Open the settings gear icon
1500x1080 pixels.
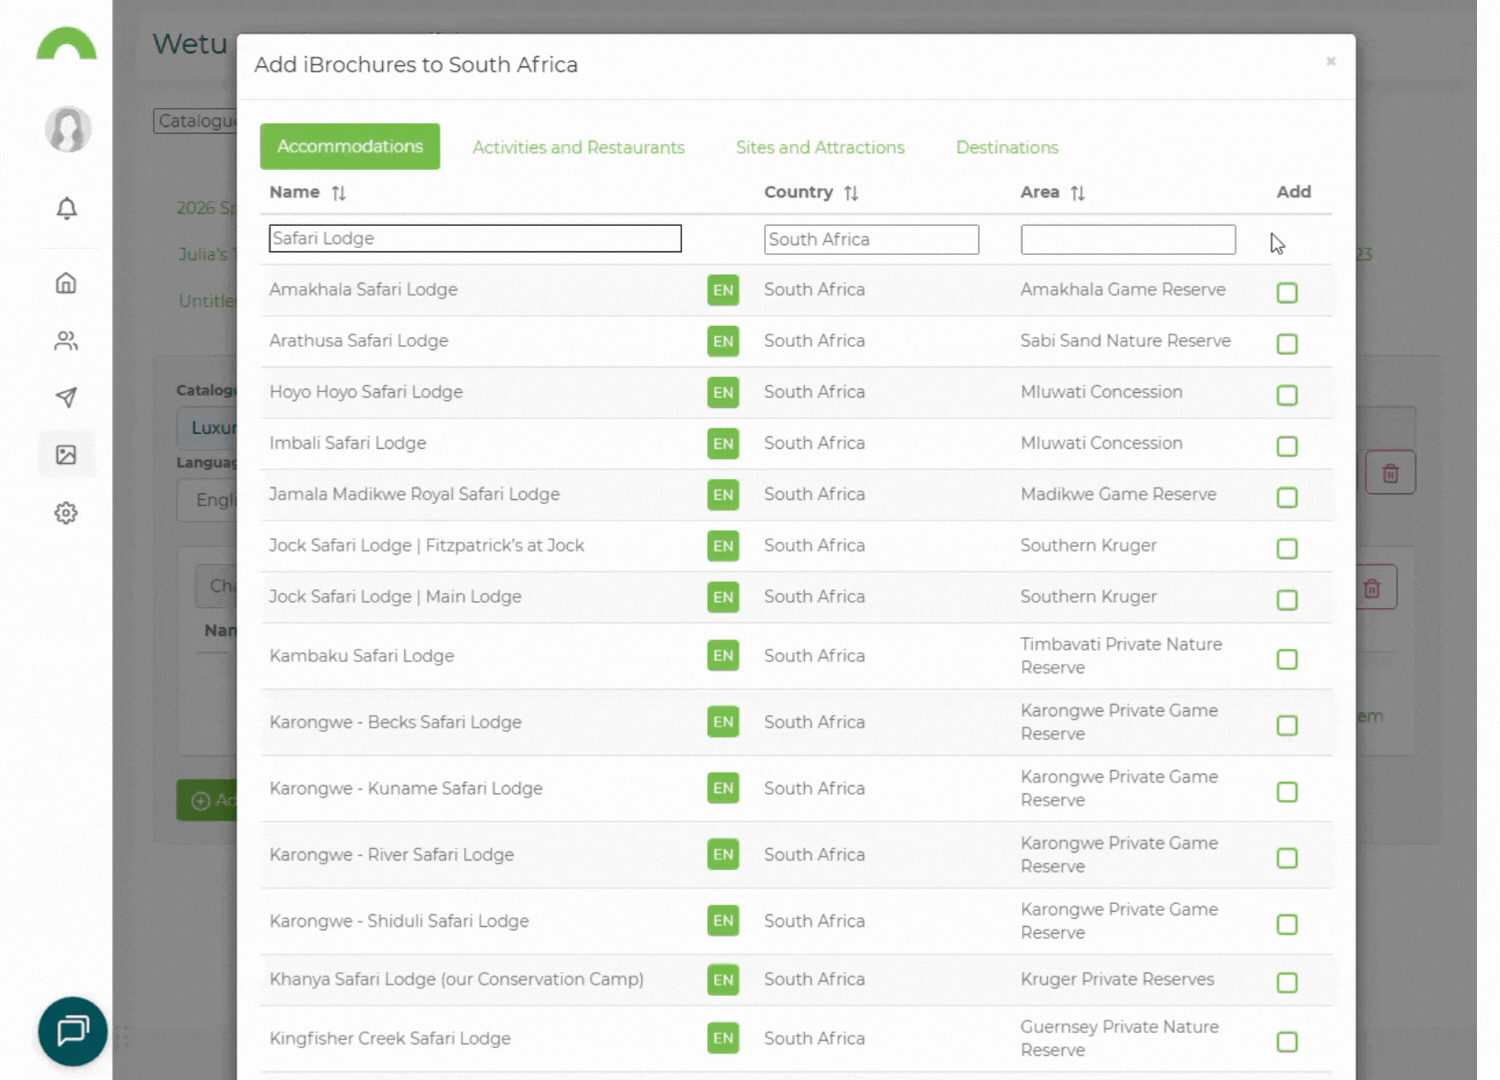pyautogui.click(x=66, y=513)
